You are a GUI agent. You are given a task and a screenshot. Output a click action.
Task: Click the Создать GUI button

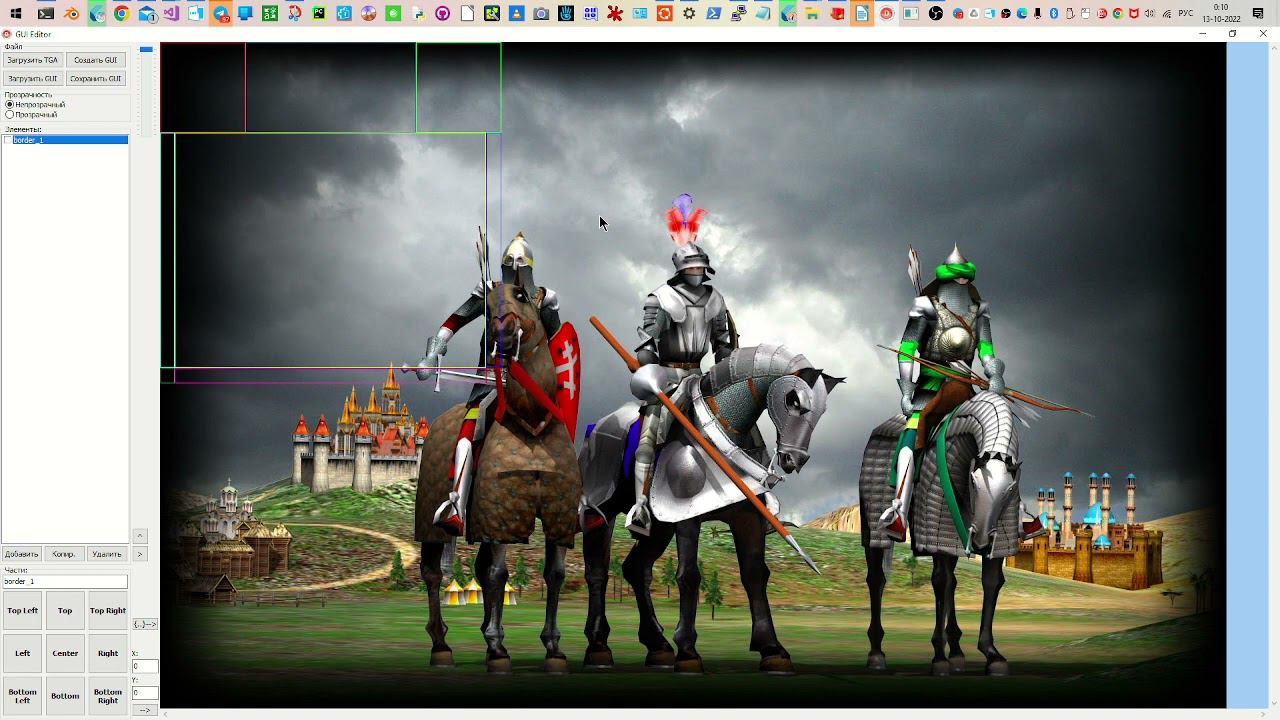point(96,60)
